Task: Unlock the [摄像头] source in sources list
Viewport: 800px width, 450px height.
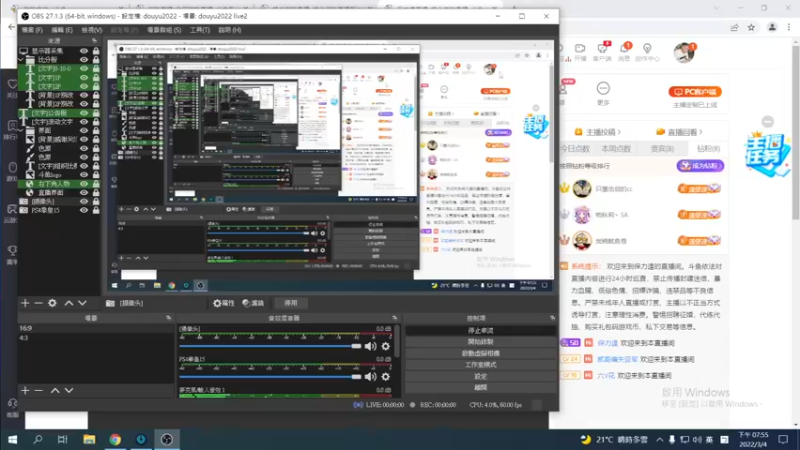Action: 96,202
